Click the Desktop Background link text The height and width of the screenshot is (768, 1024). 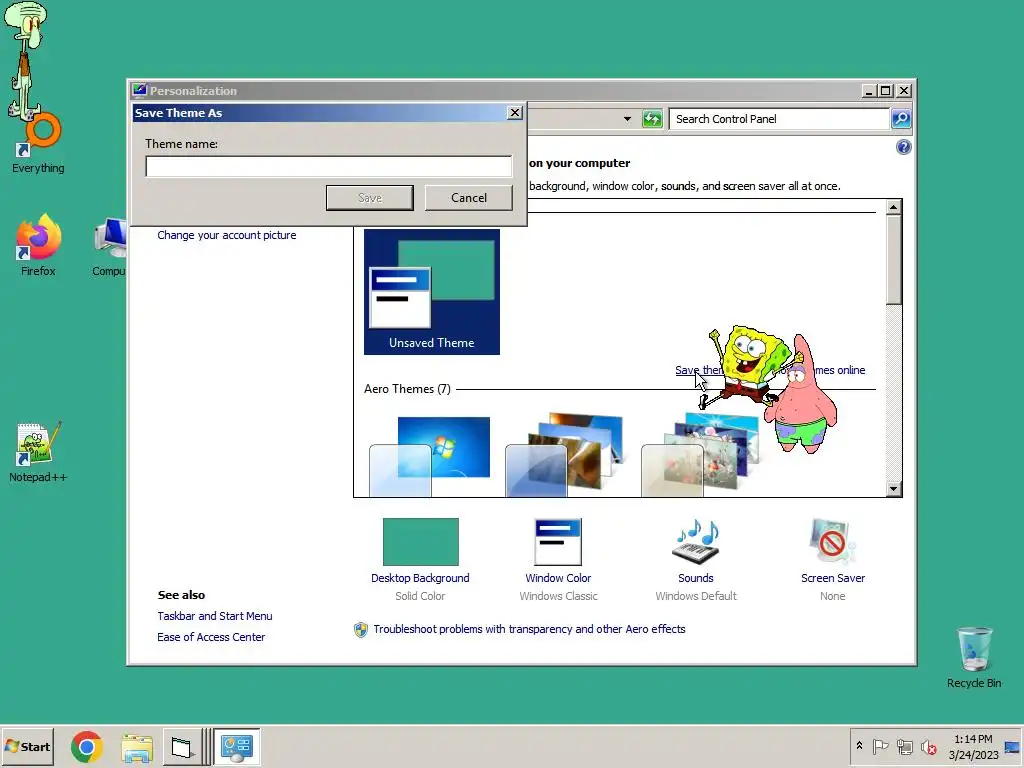pos(420,578)
